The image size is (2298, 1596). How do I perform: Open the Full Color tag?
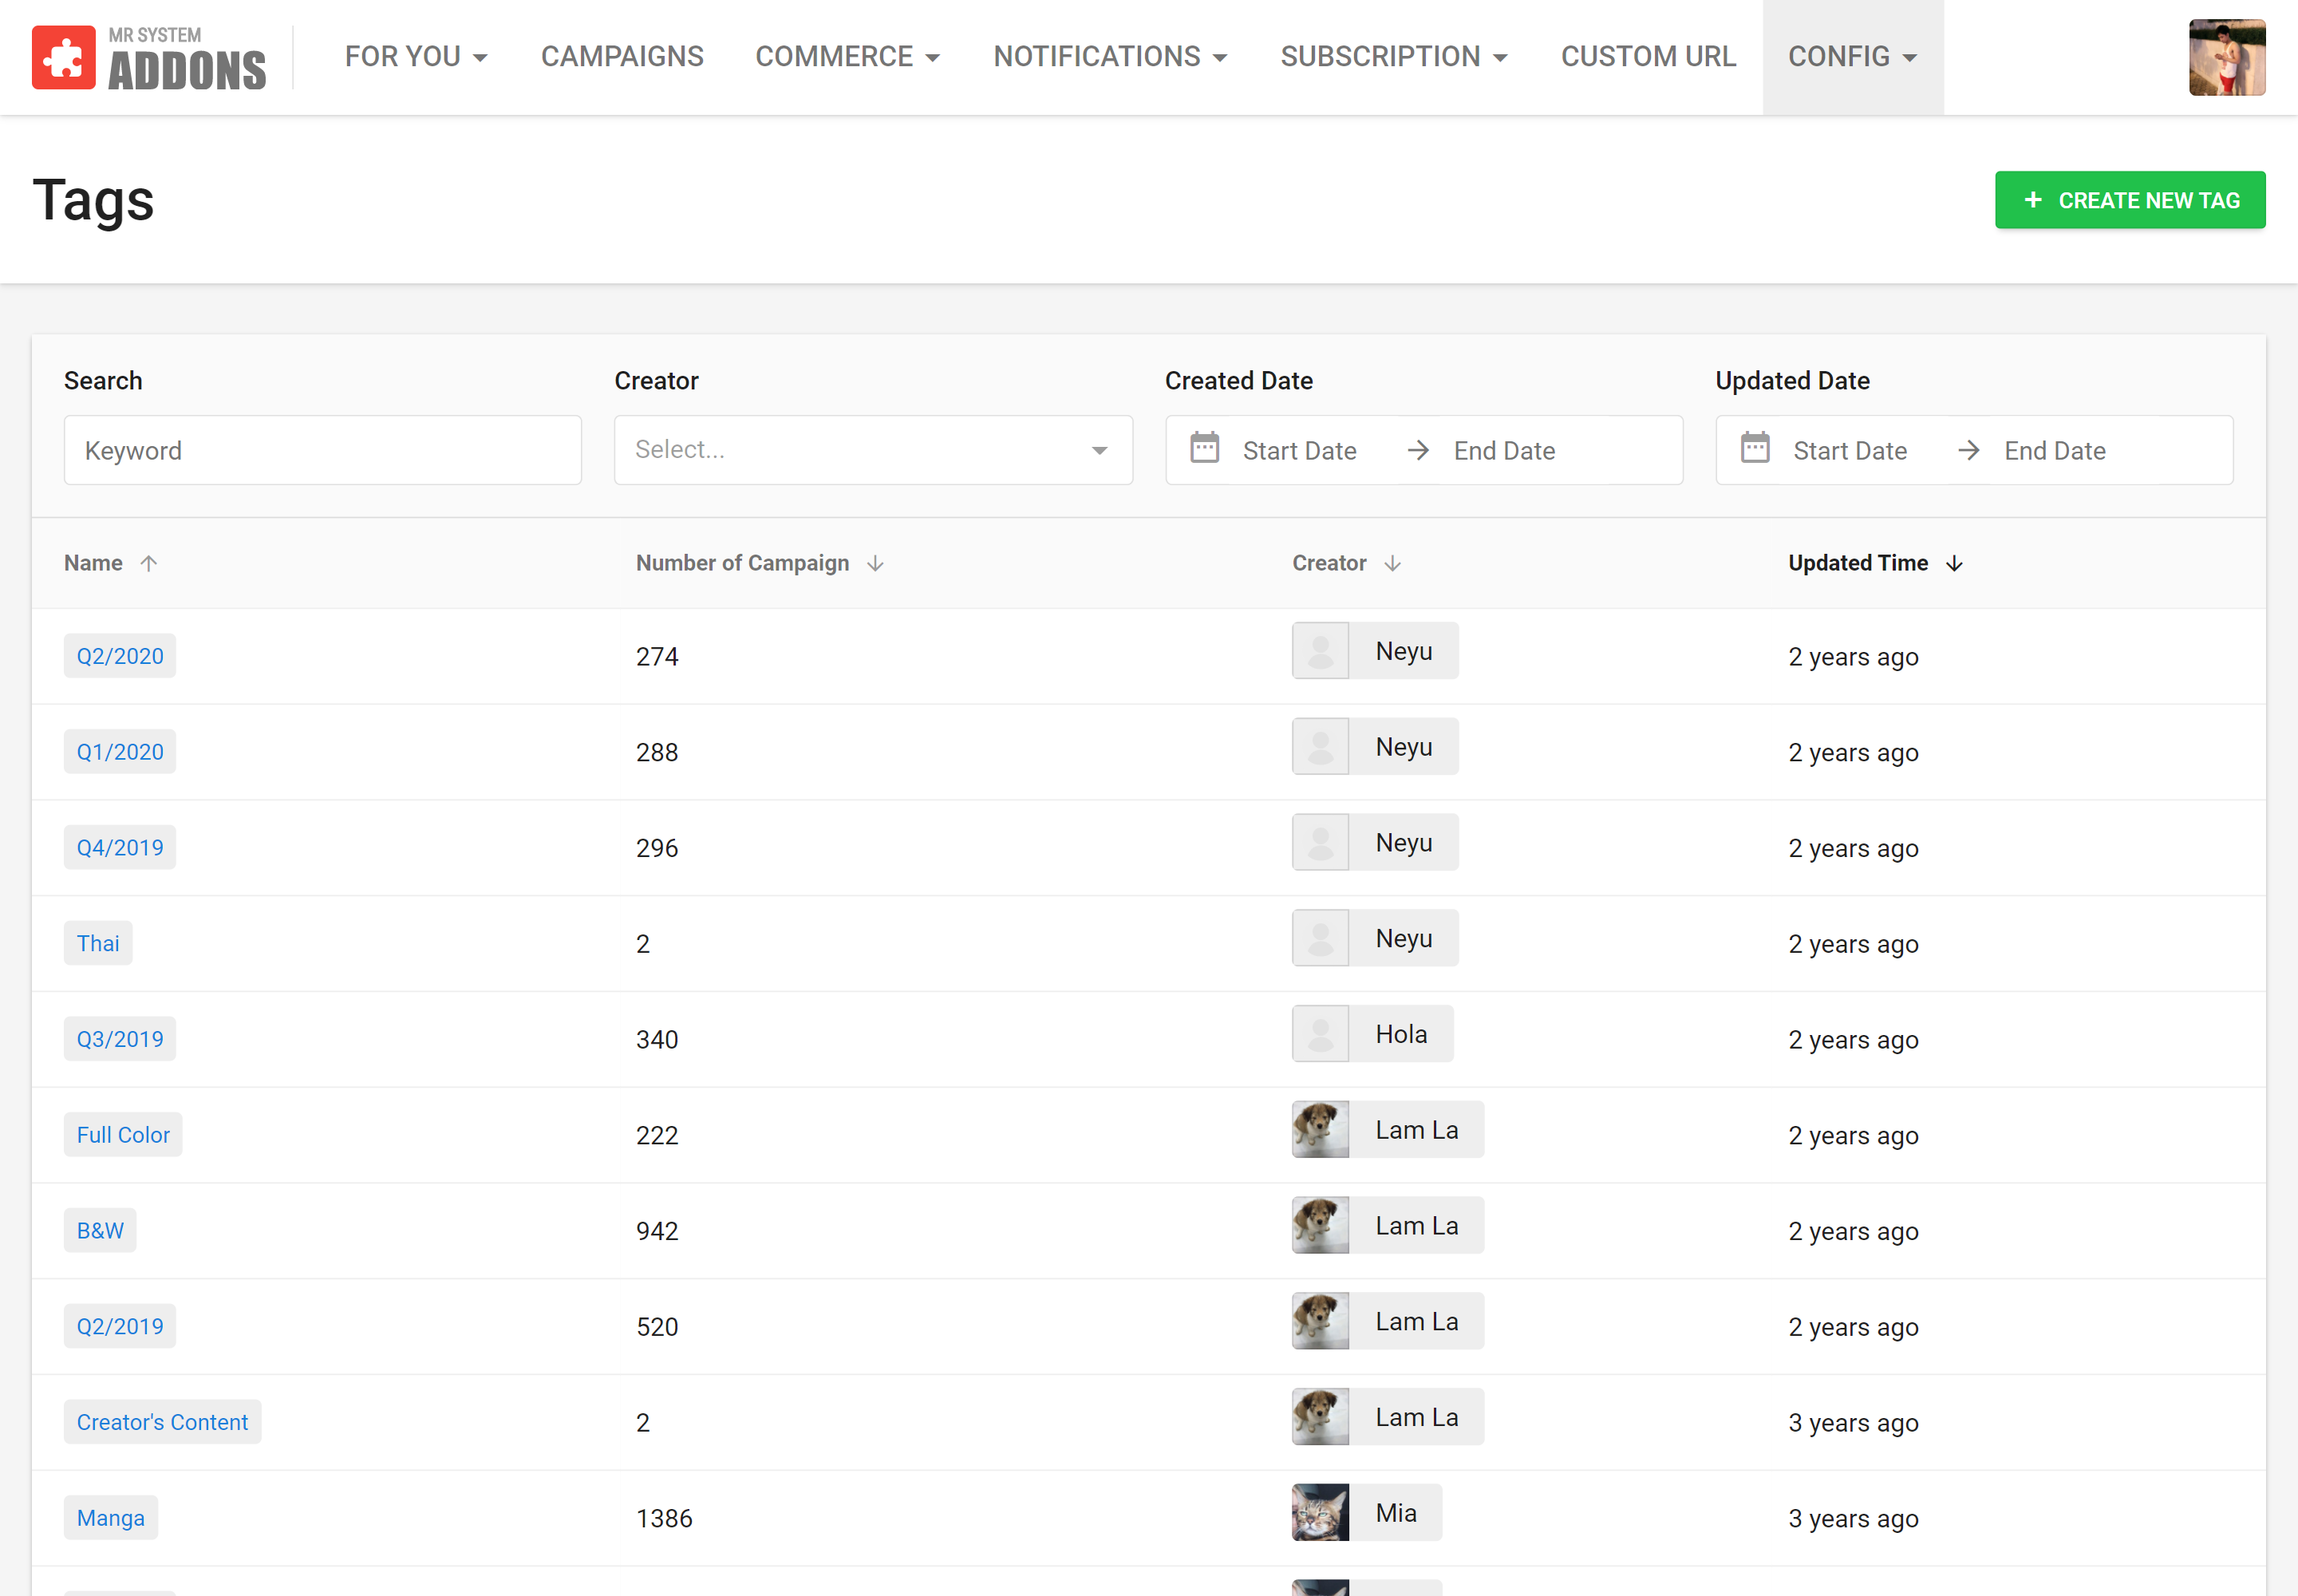(x=123, y=1135)
